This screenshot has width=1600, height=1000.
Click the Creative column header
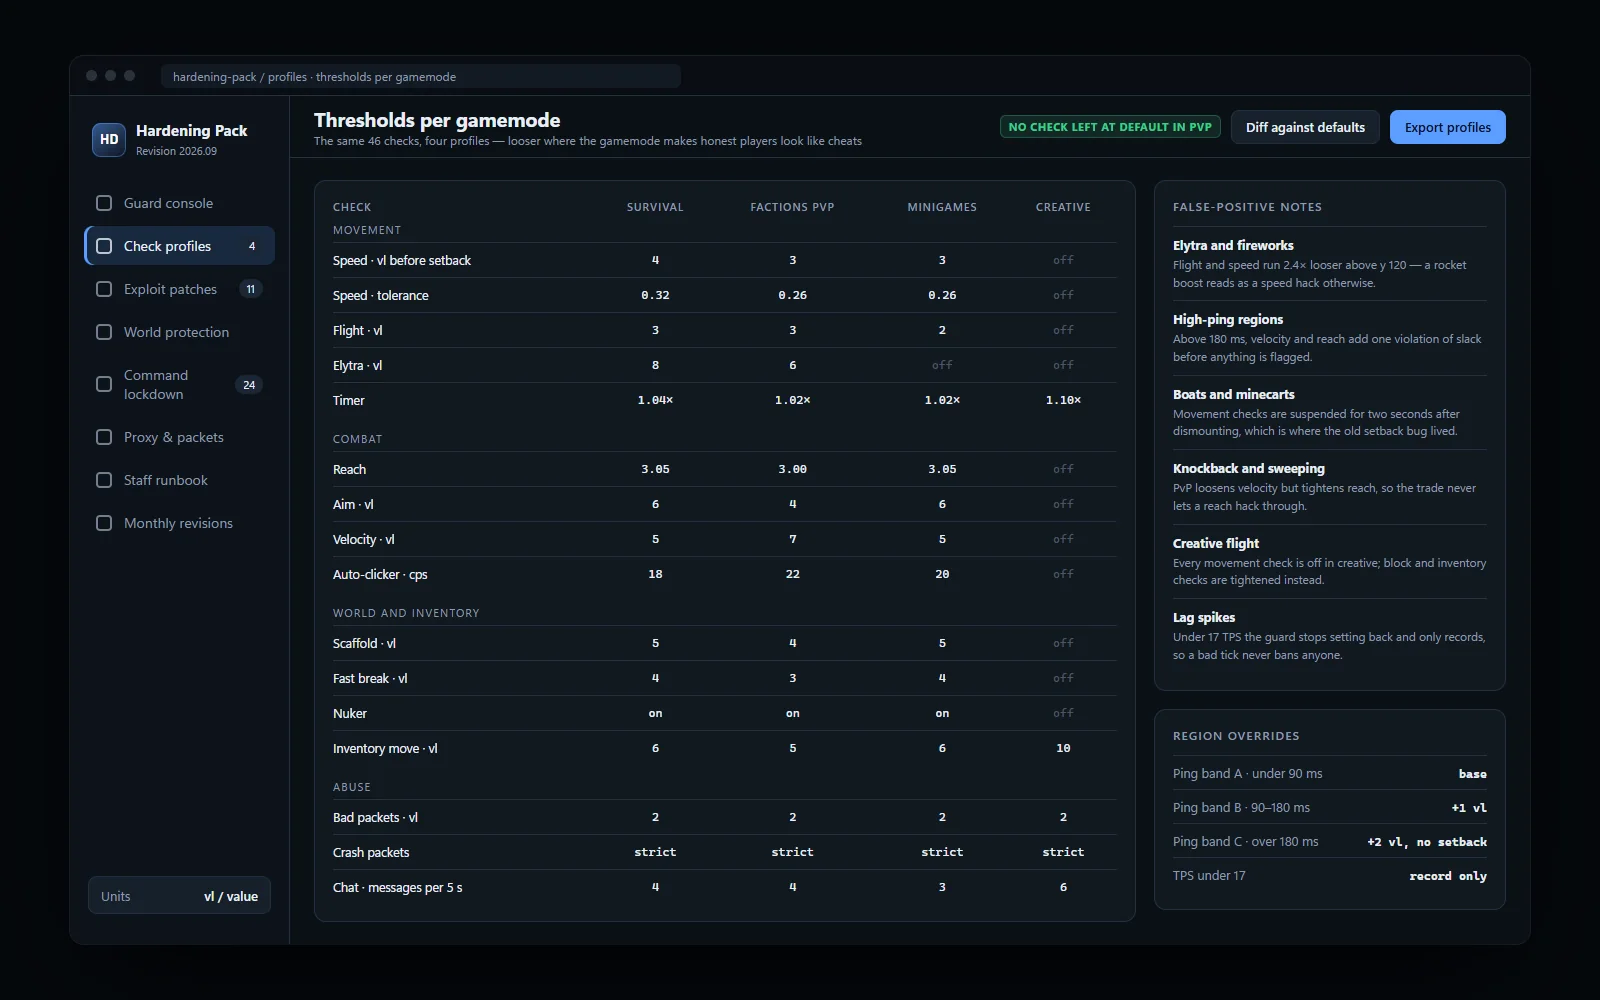click(x=1063, y=207)
